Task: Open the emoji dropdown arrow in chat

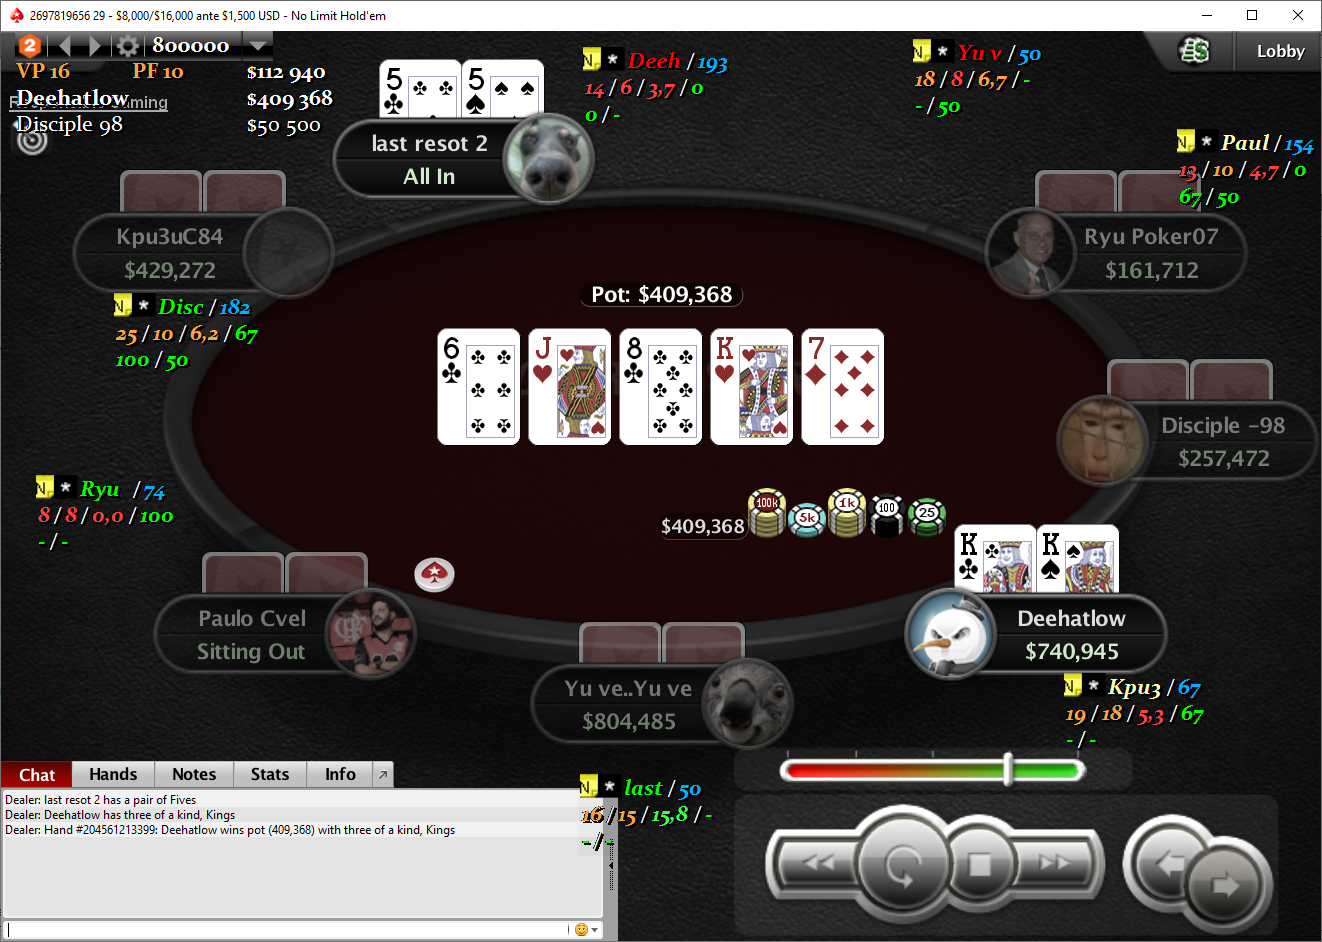Action: (595, 930)
